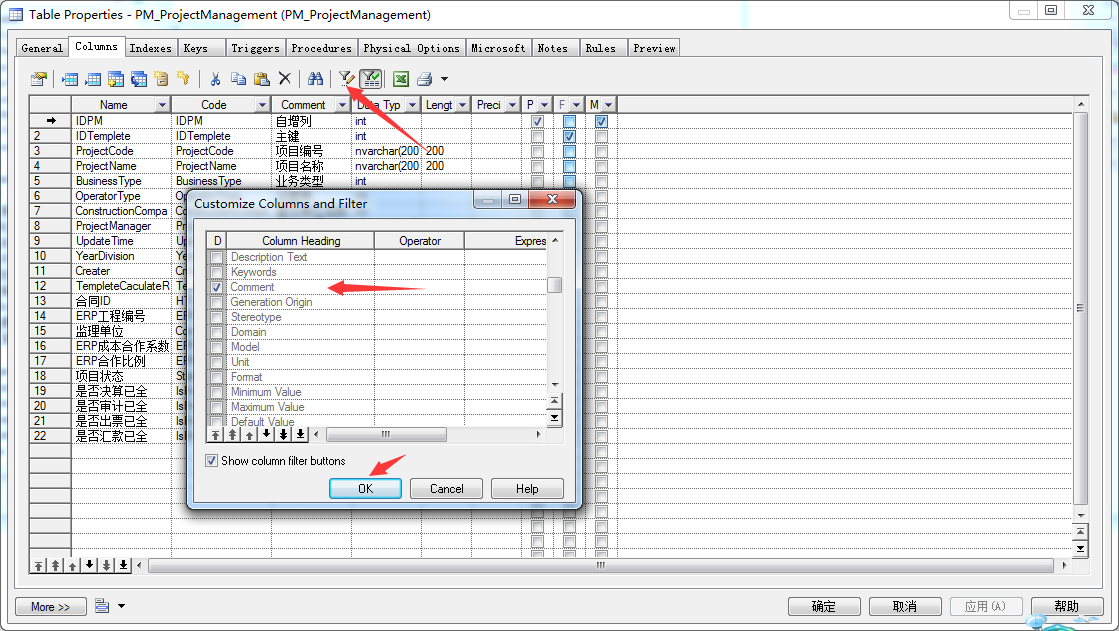Cut selection with the scissors icon
The image size is (1119, 631).
216,79
